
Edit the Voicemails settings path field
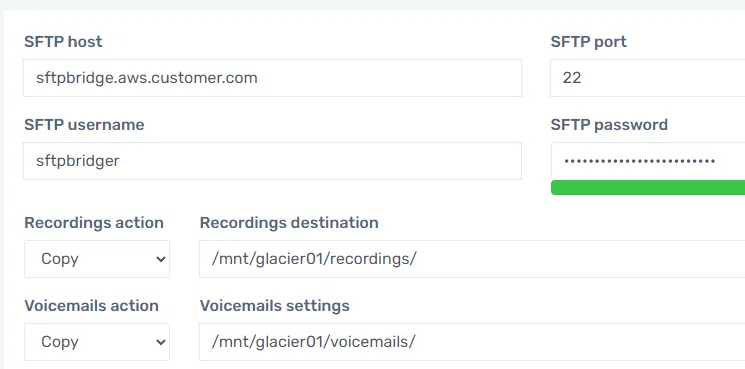(472, 342)
